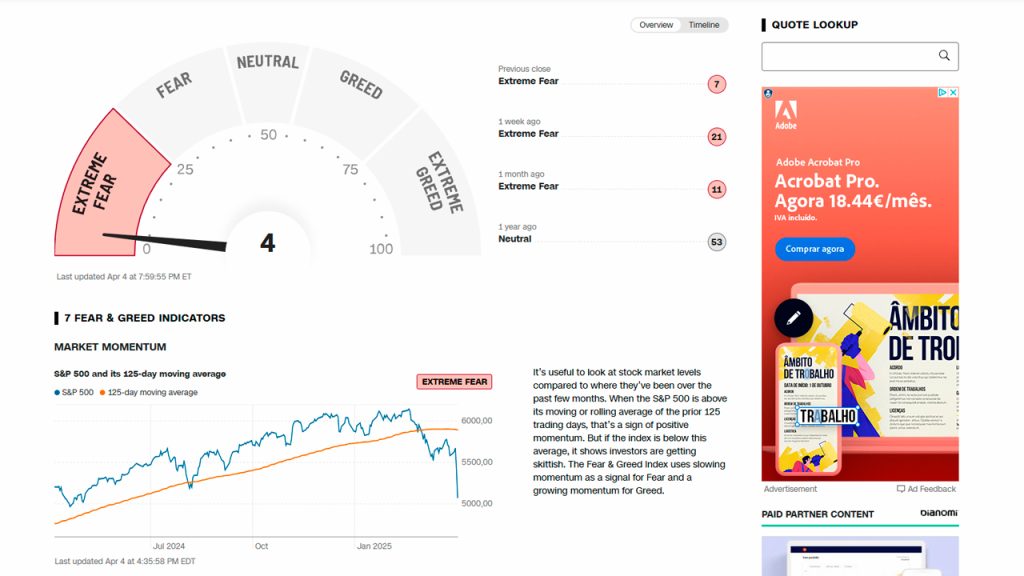This screenshot has width=1024, height=576.
Task: Click the Adobe logo in the advertisement
Action: point(786,115)
